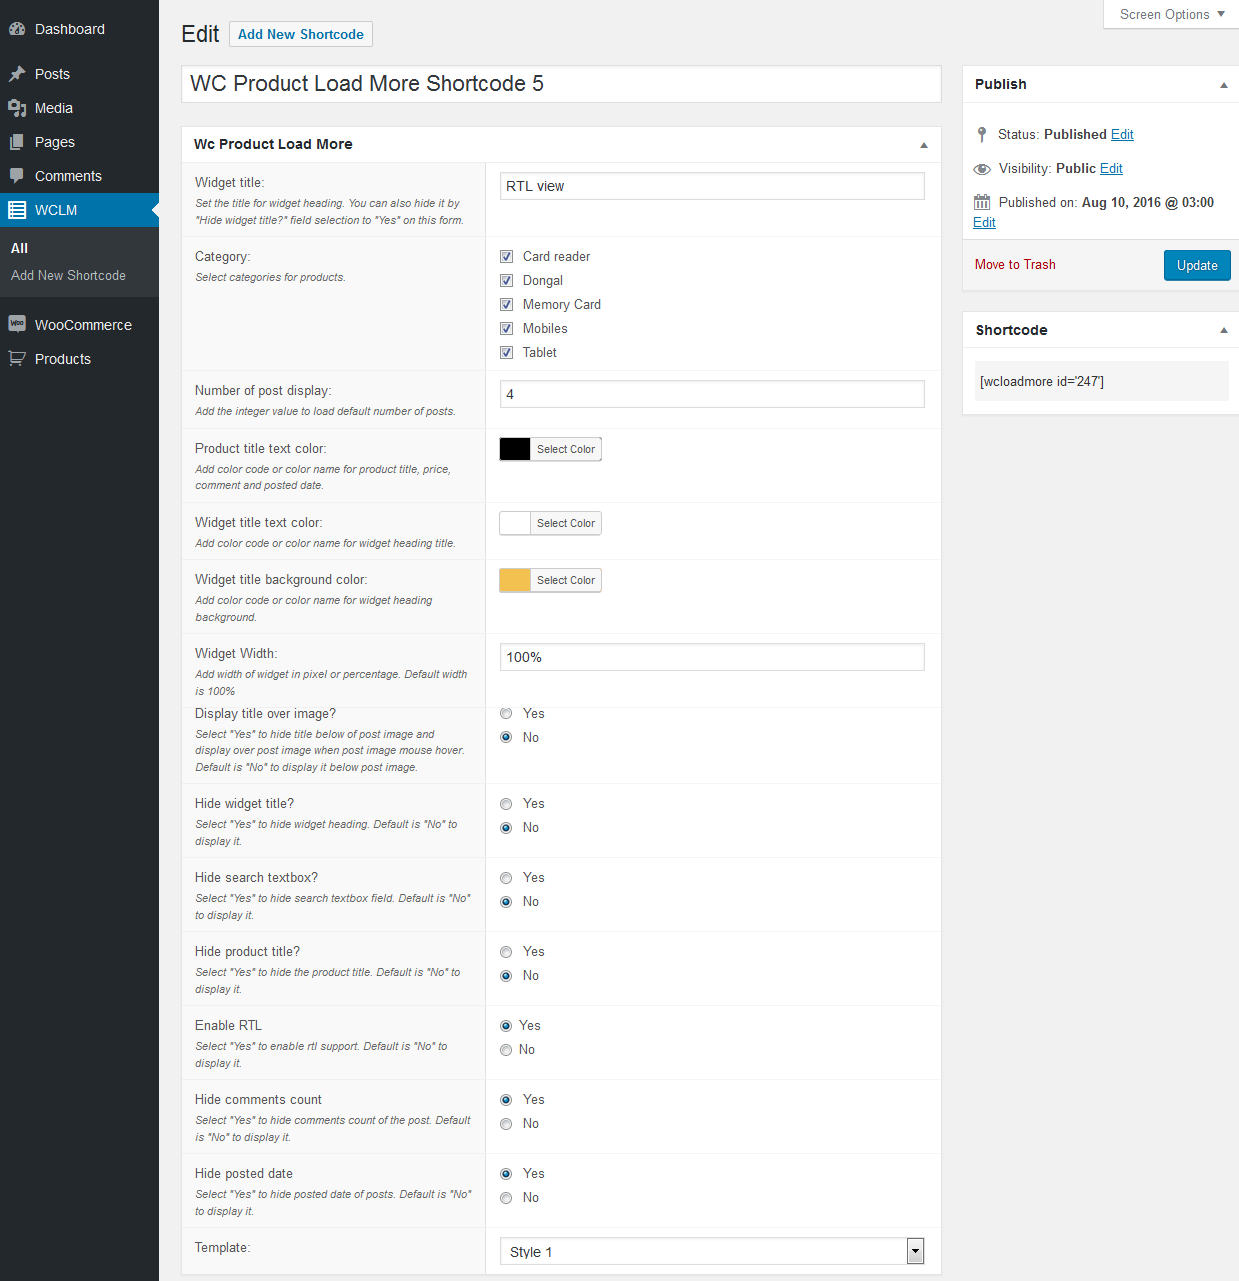Click the white widget title color swatch
Image resolution: width=1239 pixels, height=1281 pixels.
515,523
